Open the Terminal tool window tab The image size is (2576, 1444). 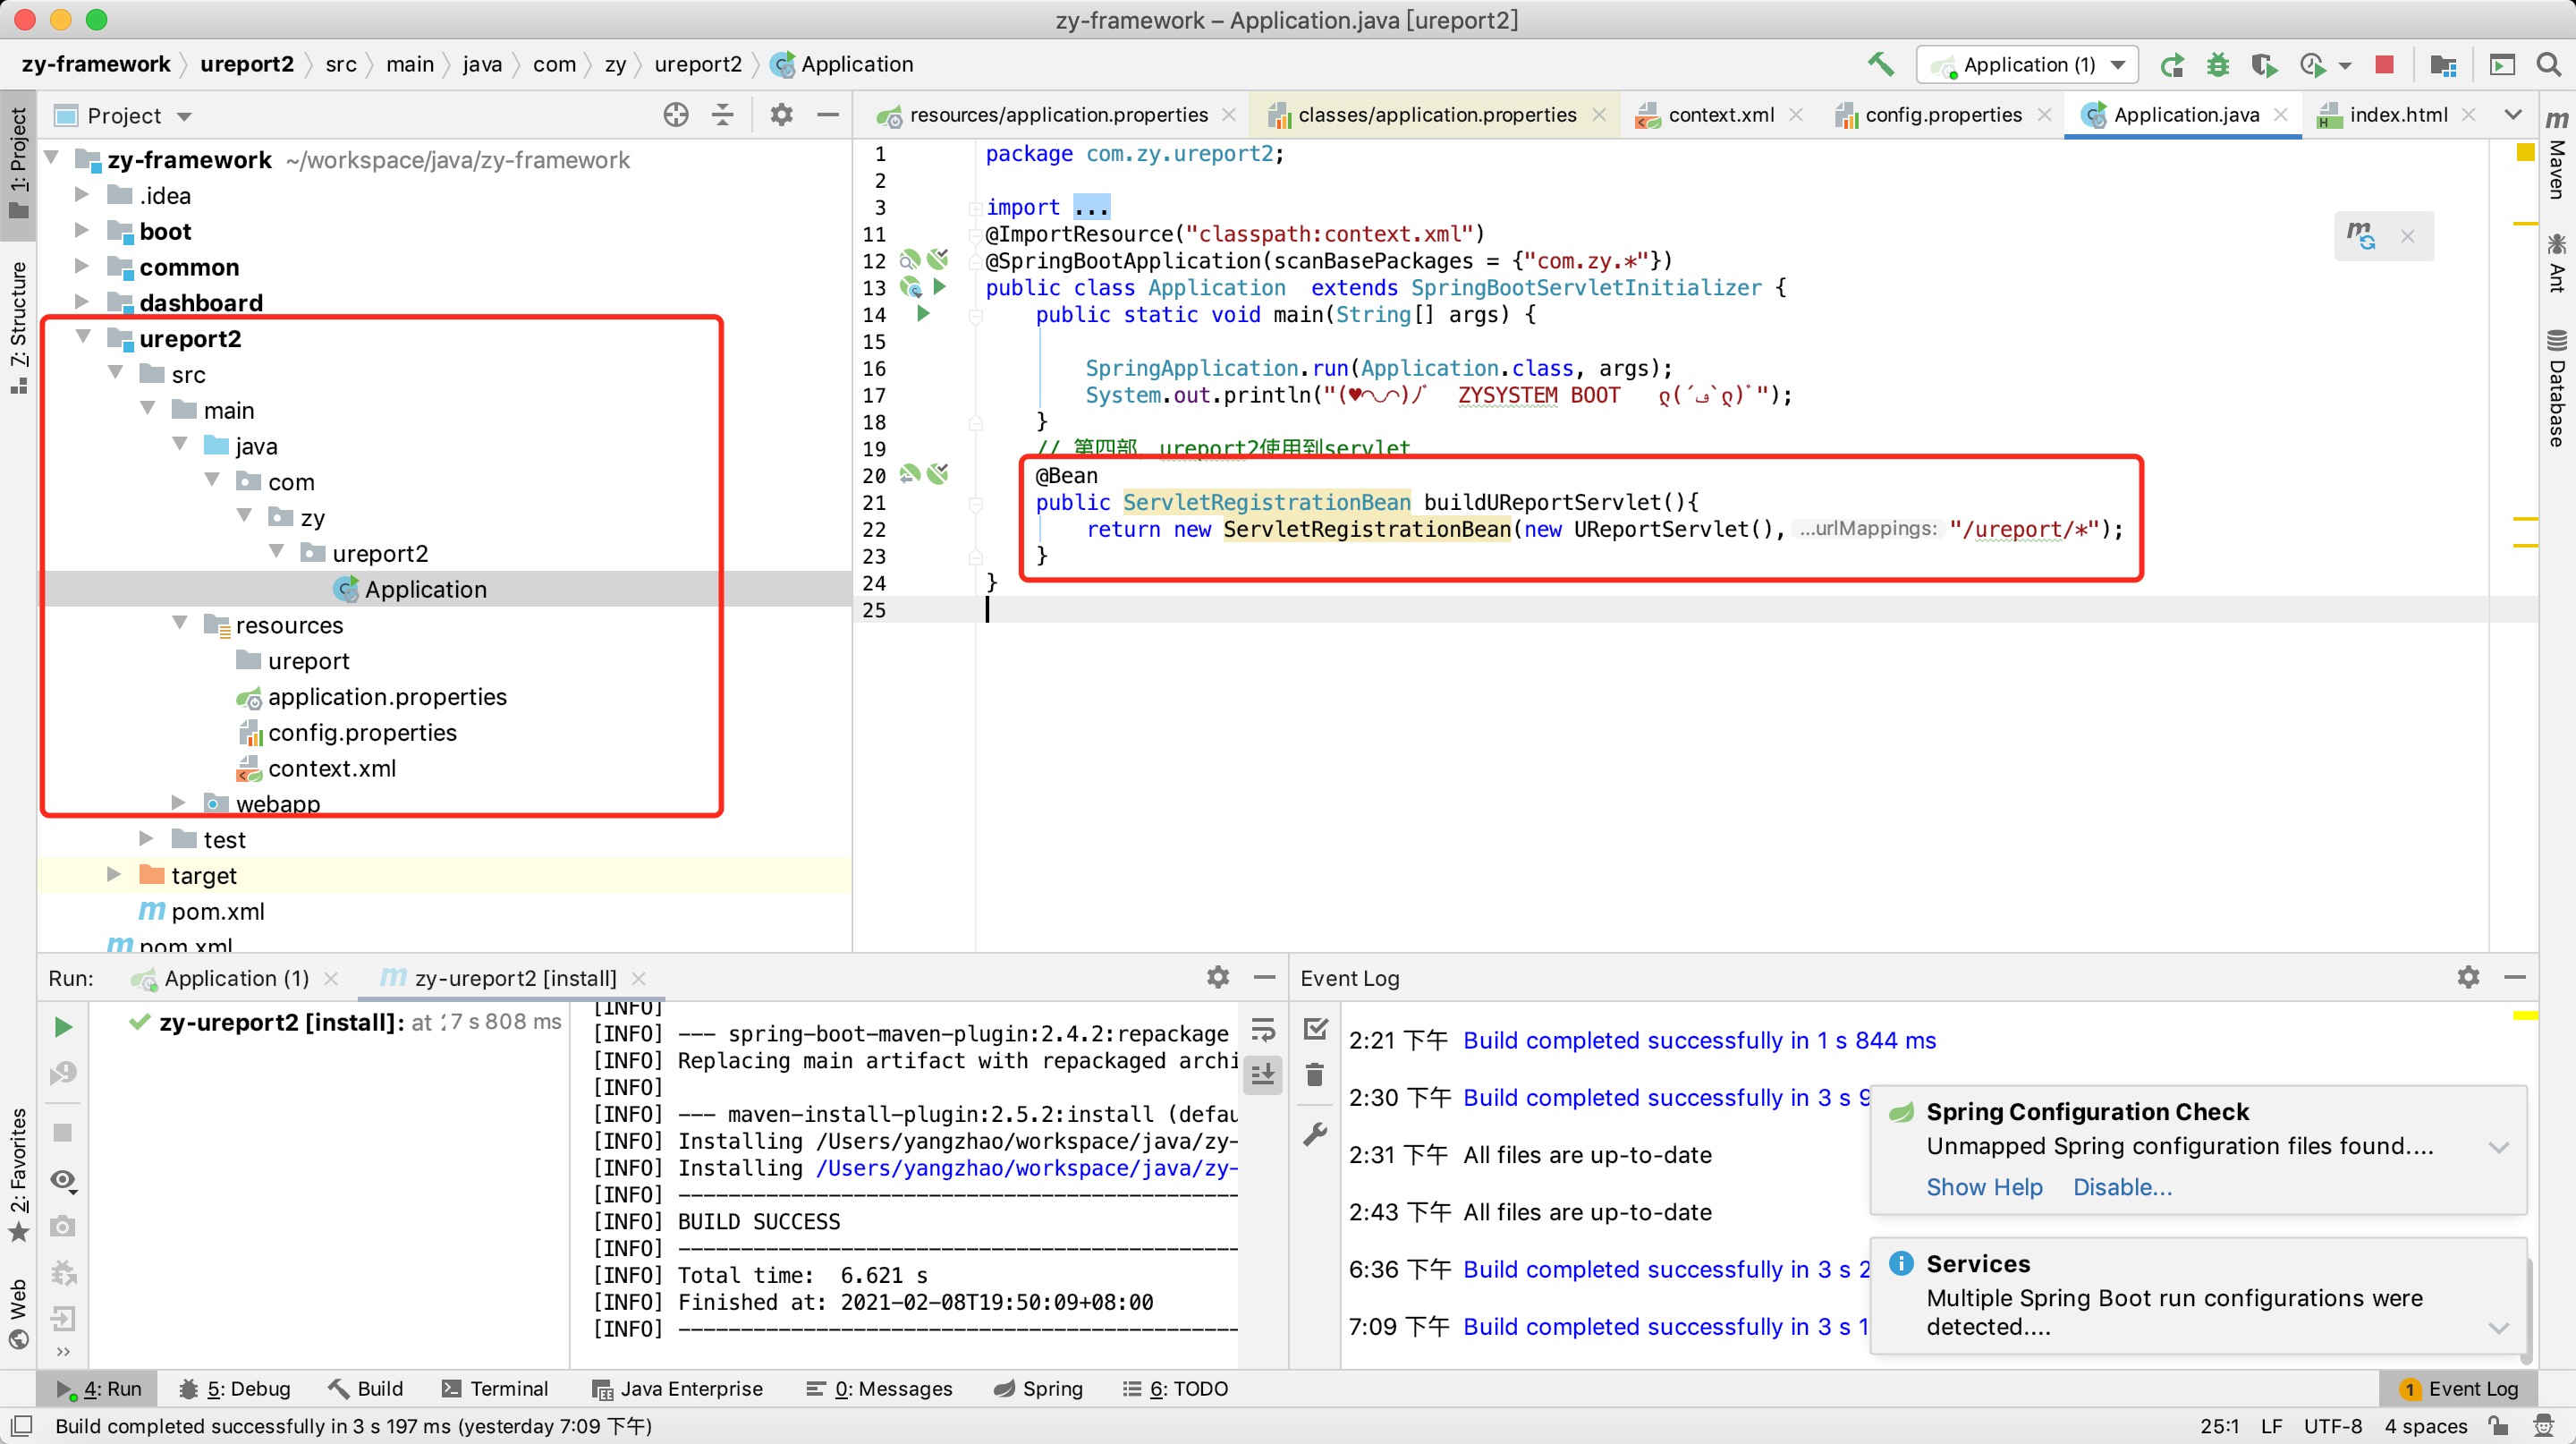[496, 1389]
